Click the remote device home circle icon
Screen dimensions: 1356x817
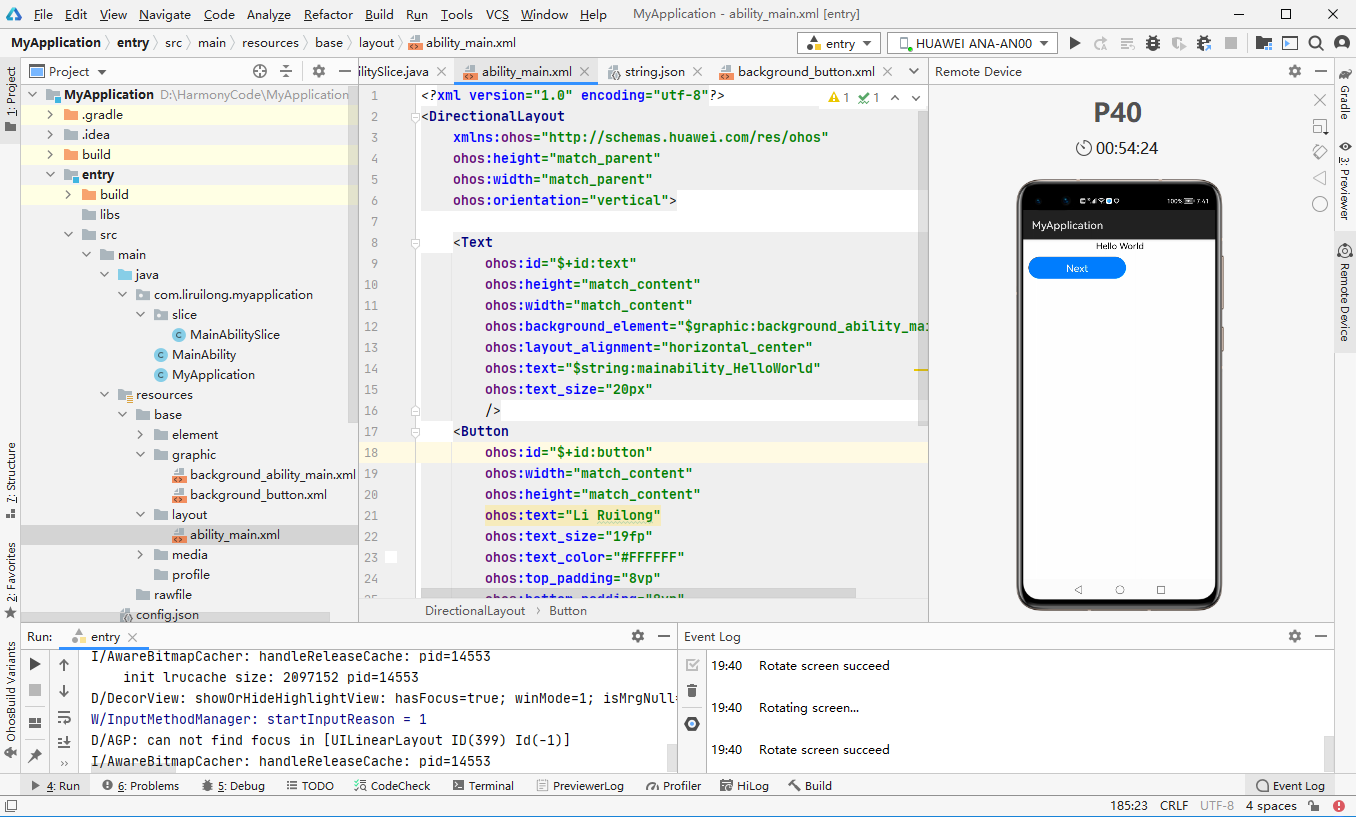click(1320, 204)
